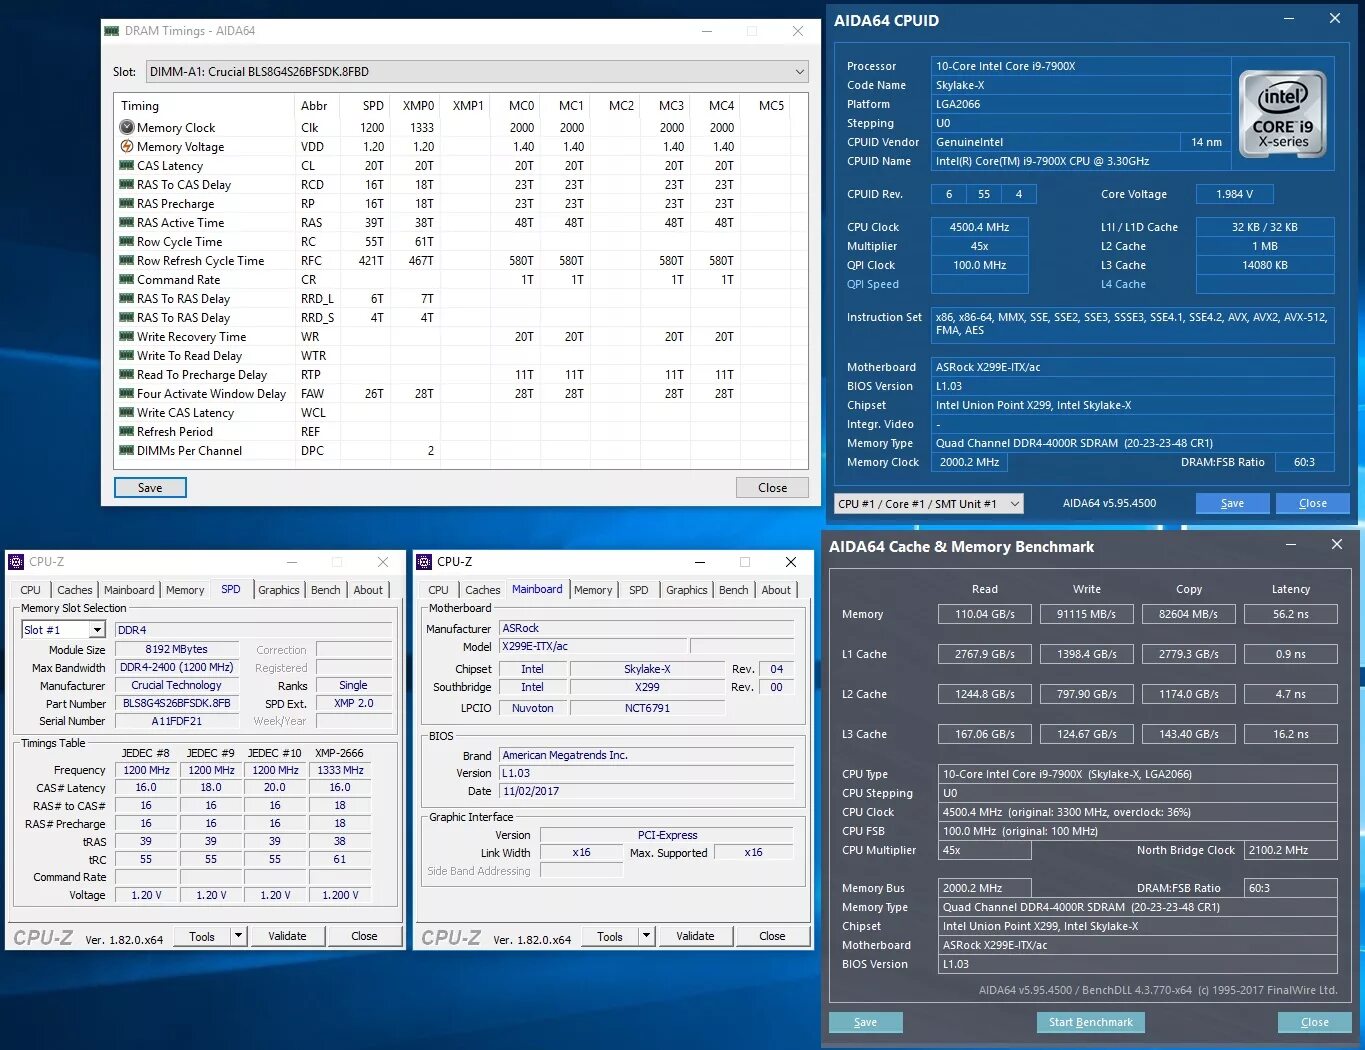Click the XMP0 column header
Screen dimensions: 1365x1050
click(418, 106)
